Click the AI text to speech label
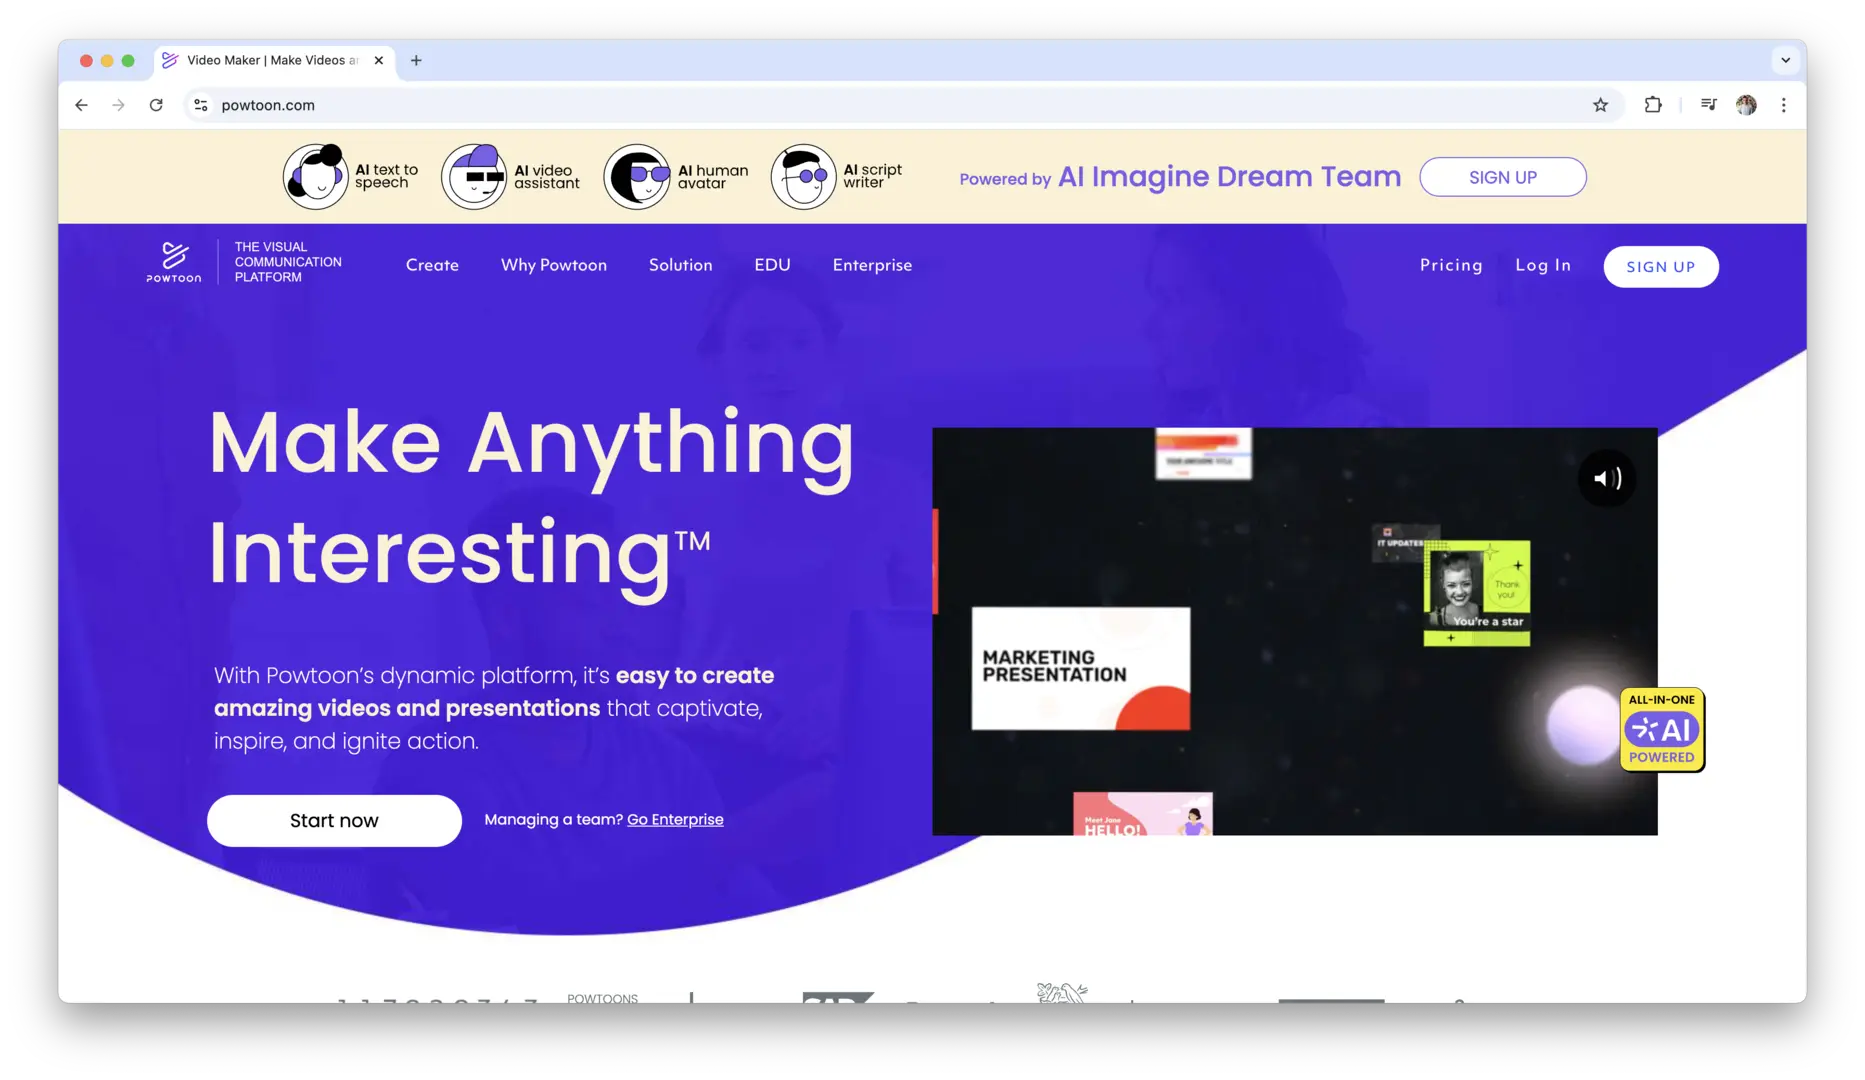Screen dimensions: 1865x1080 386,176
